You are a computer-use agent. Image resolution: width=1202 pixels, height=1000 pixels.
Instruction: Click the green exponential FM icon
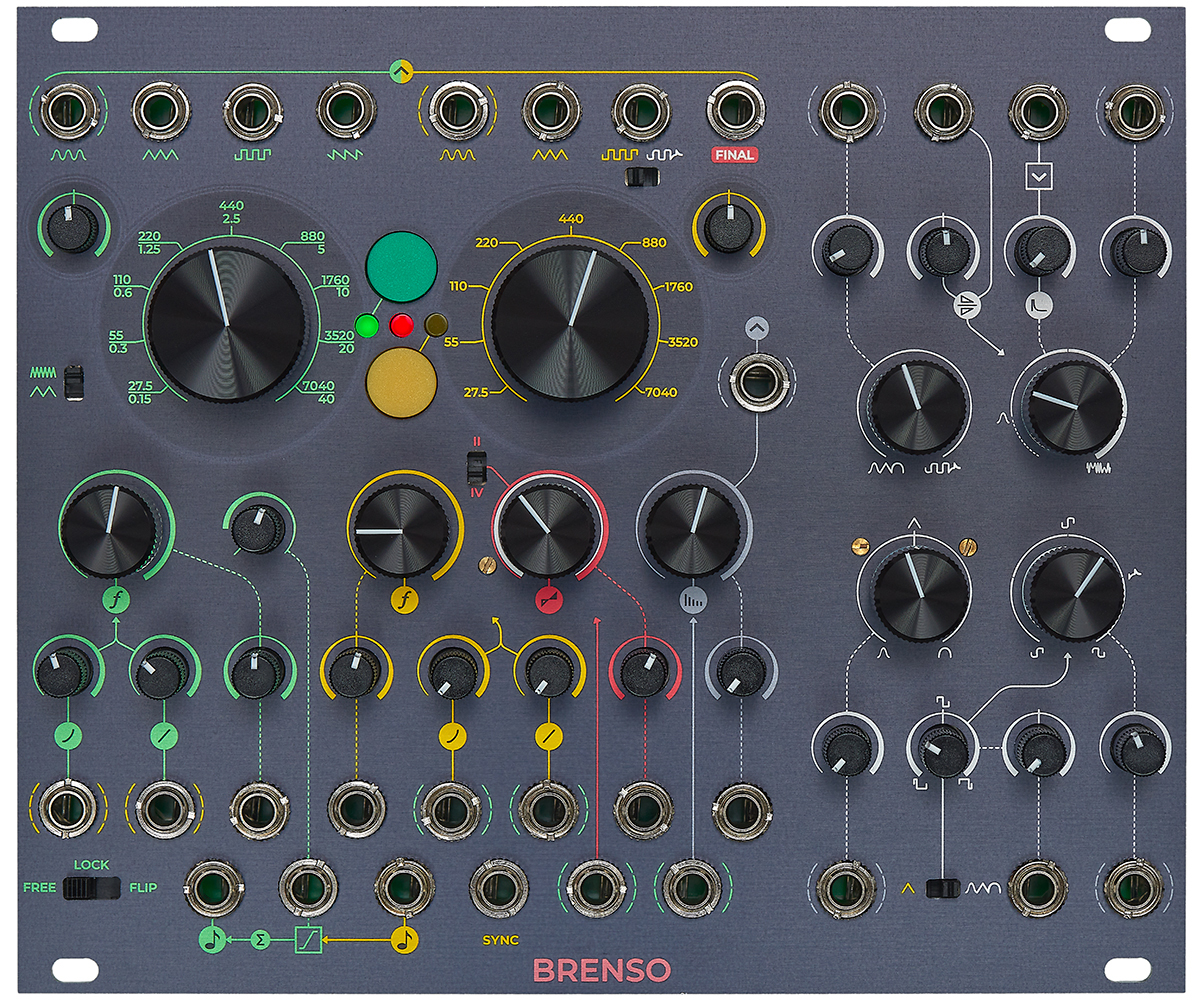[x=69, y=737]
